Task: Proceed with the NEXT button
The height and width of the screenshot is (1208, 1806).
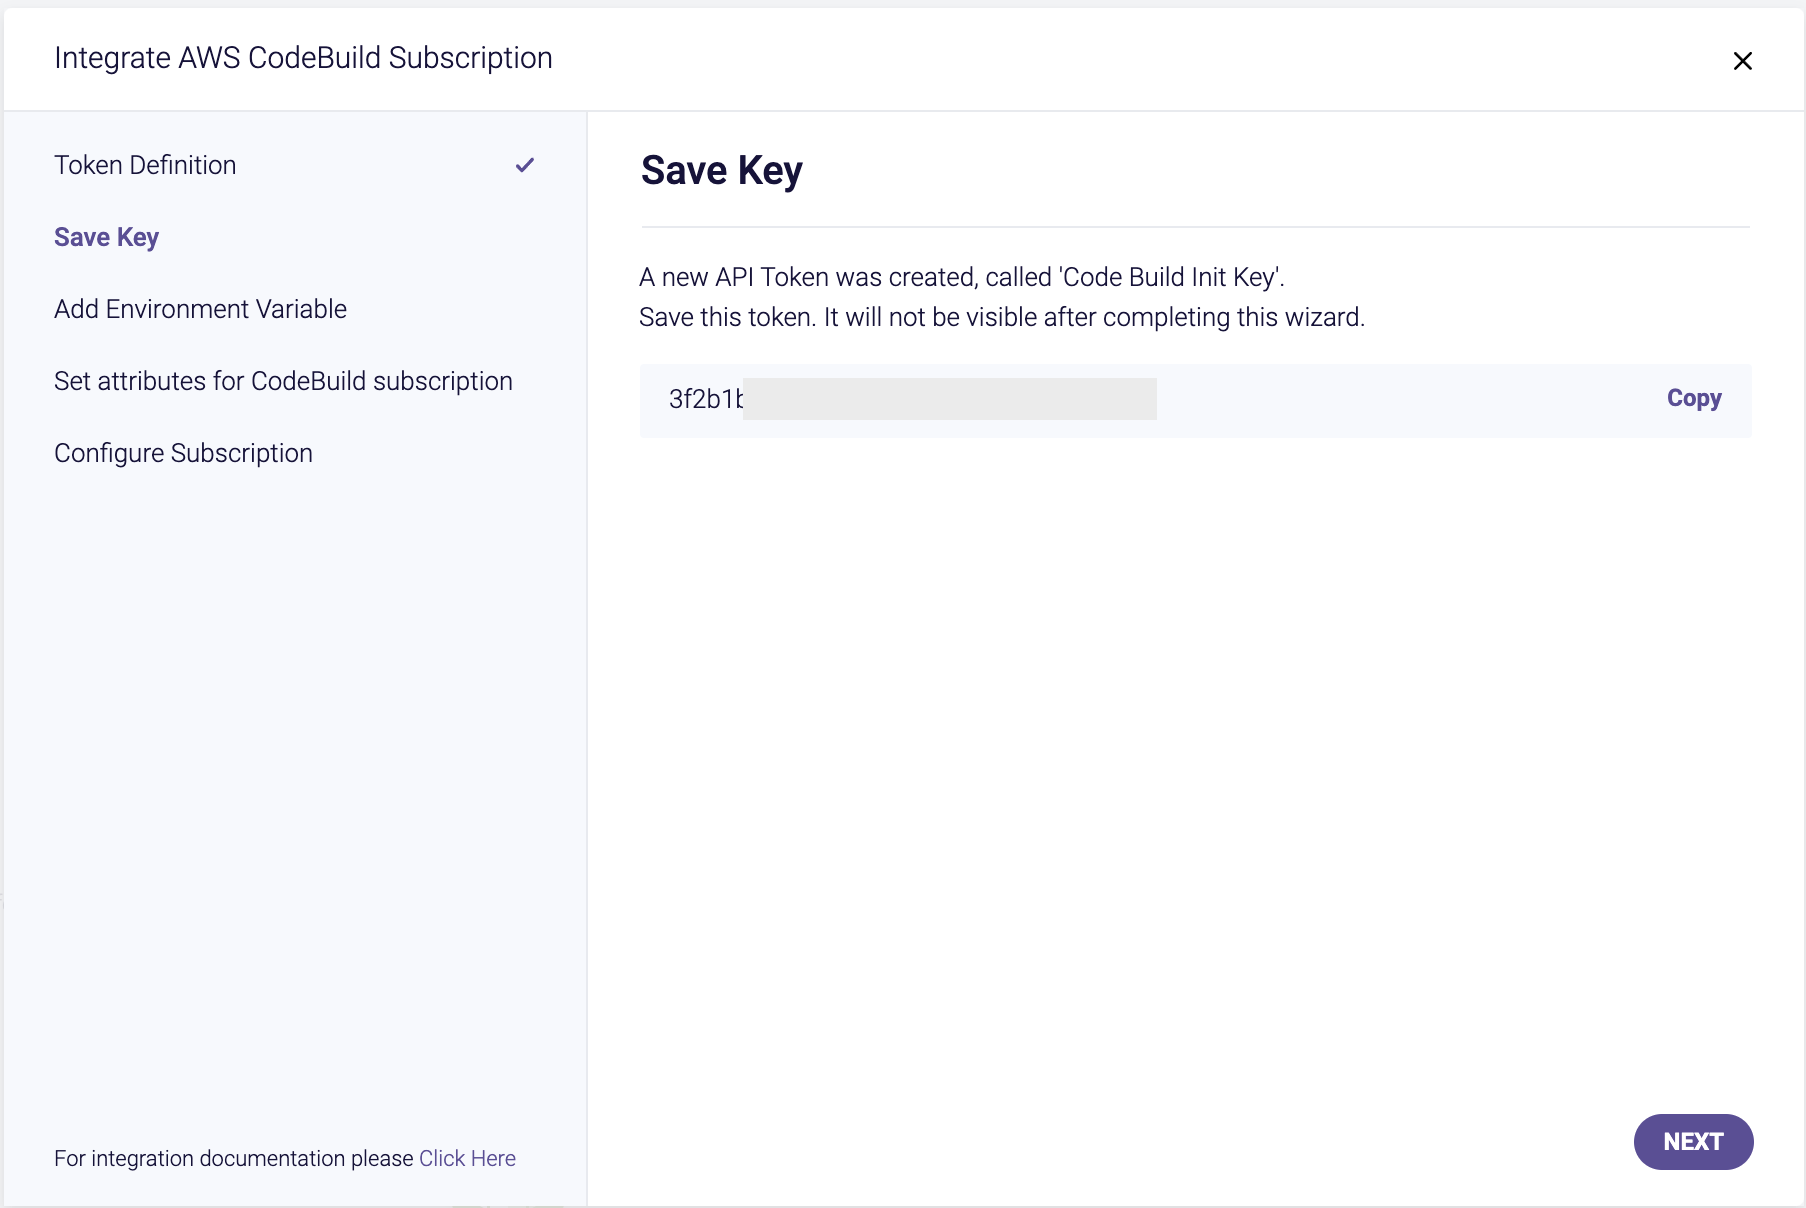Action: pos(1693,1141)
